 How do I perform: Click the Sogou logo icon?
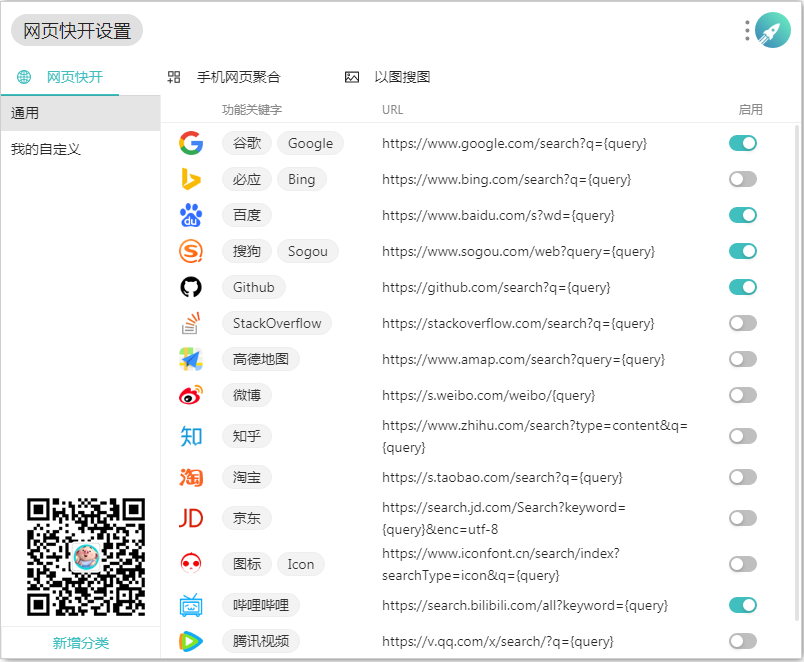tap(191, 251)
